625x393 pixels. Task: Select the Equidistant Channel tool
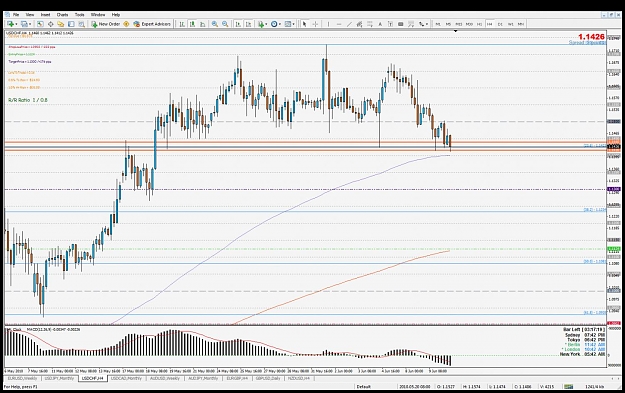tap(359, 24)
